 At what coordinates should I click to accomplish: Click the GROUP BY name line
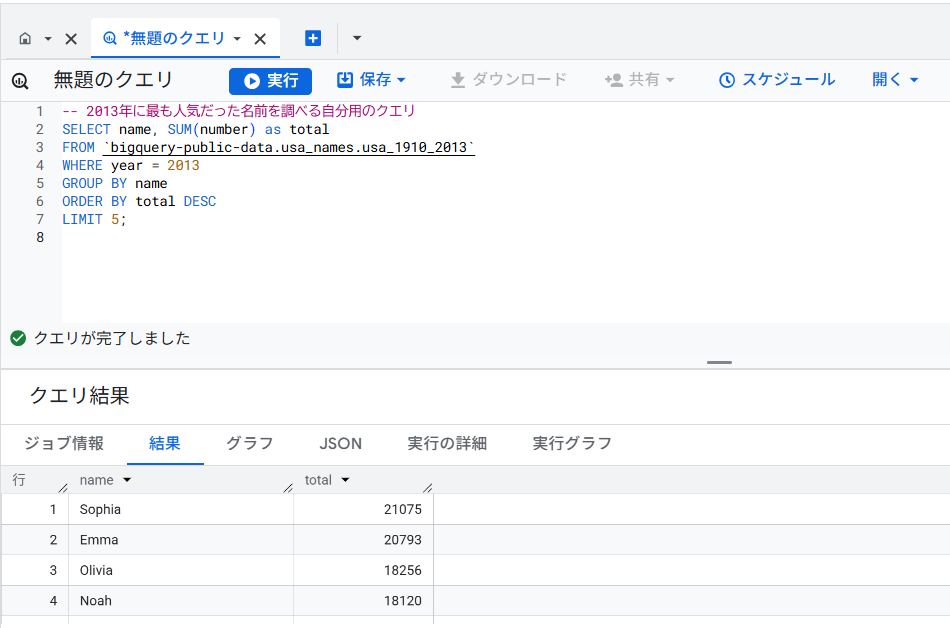tap(115, 183)
